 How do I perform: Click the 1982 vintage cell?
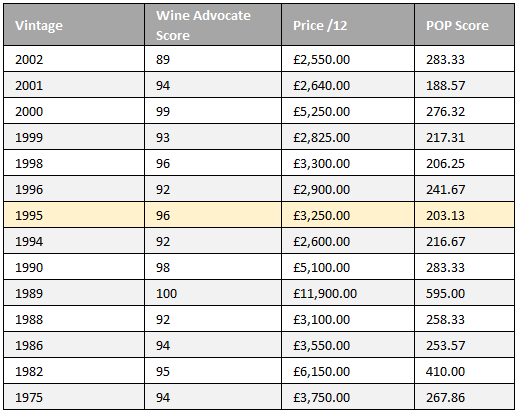point(74,371)
